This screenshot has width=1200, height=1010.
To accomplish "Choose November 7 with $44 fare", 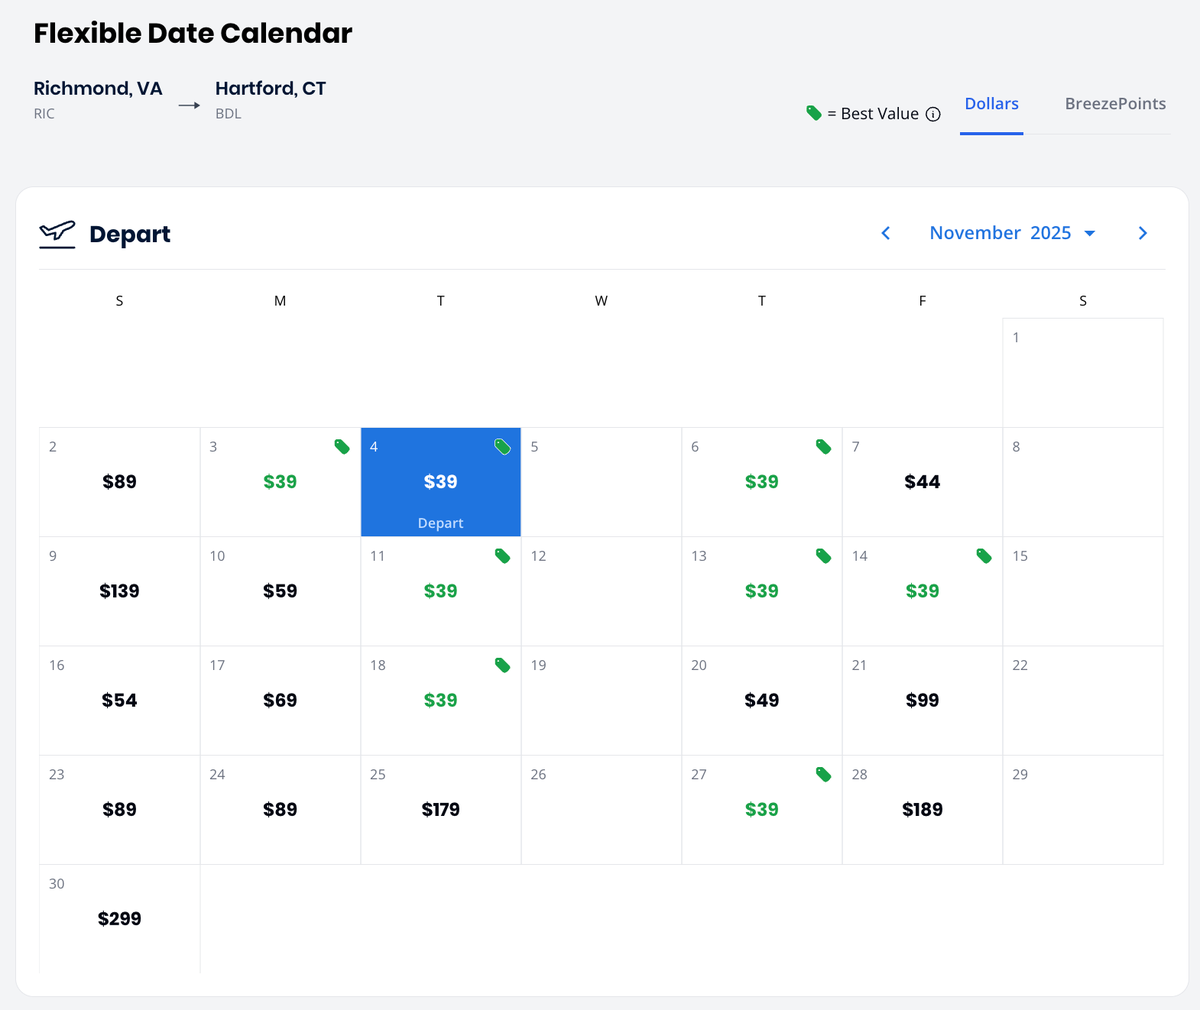I will pyautogui.click(x=922, y=482).
